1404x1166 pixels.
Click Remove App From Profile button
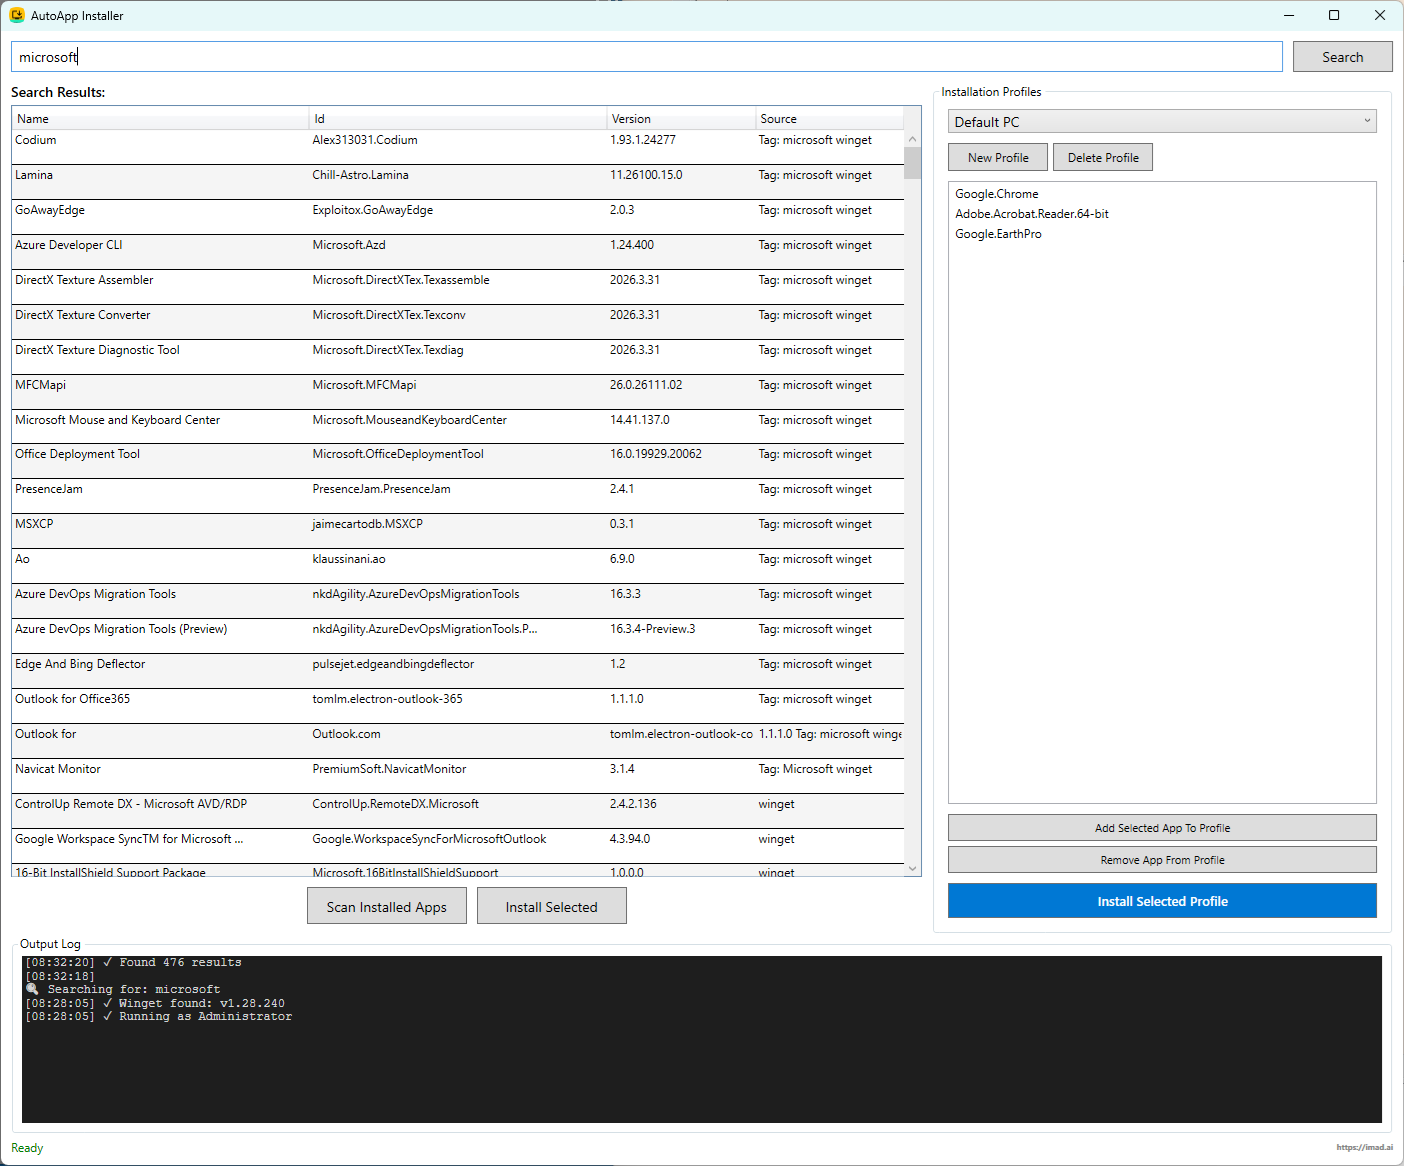1162,860
